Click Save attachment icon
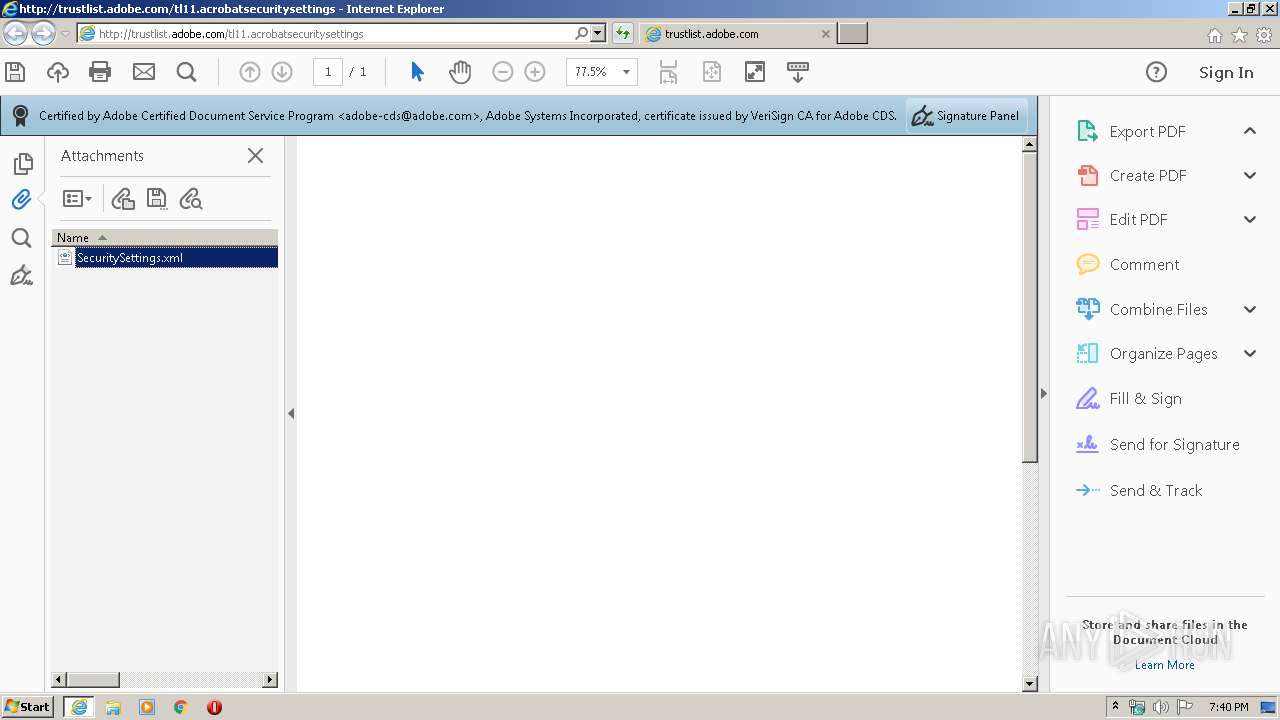The height and width of the screenshot is (720, 1280). [157, 199]
